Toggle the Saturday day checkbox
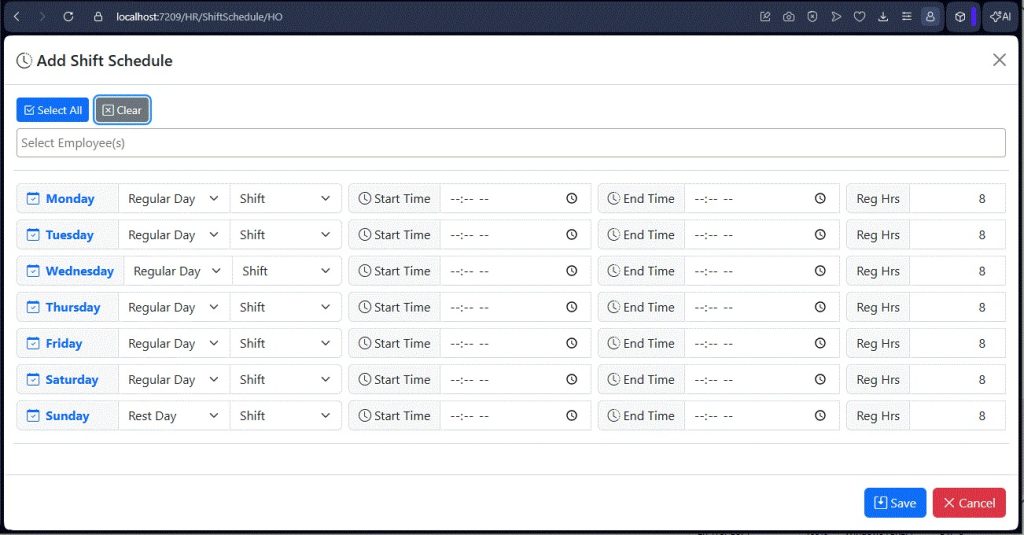The width and height of the screenshot is (1024, 535). click(x=33, y=380)
